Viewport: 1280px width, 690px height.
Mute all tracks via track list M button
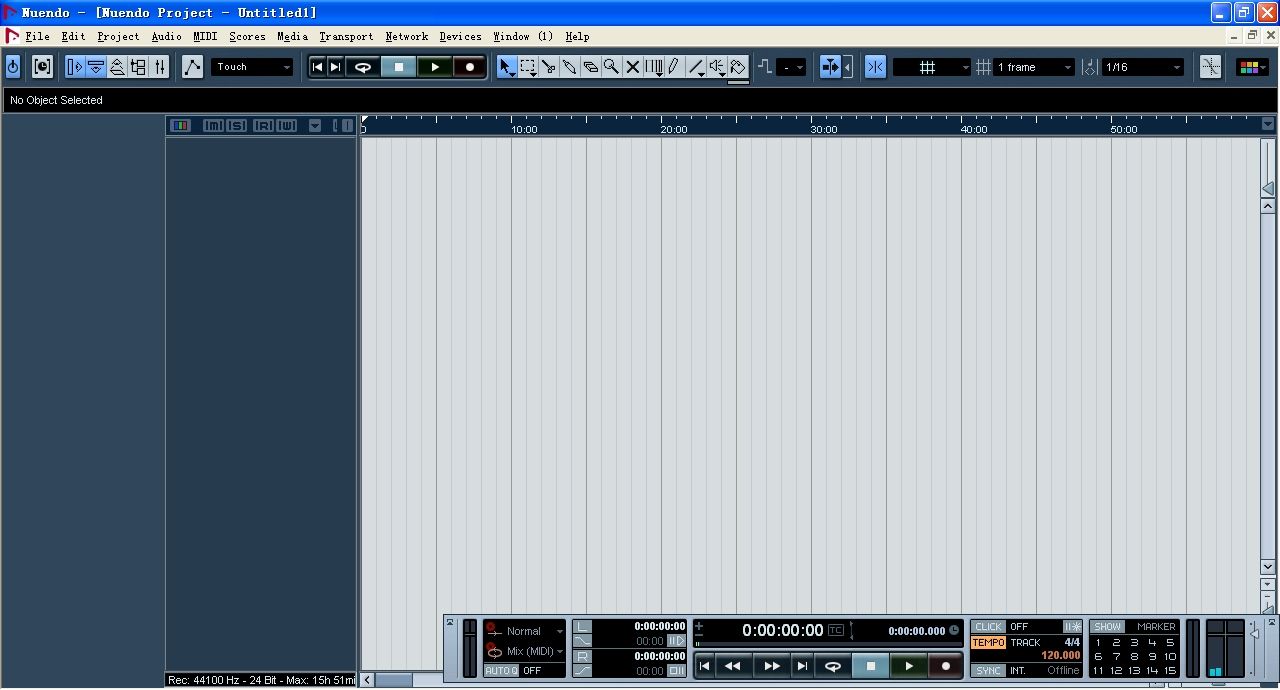point(213,125)
